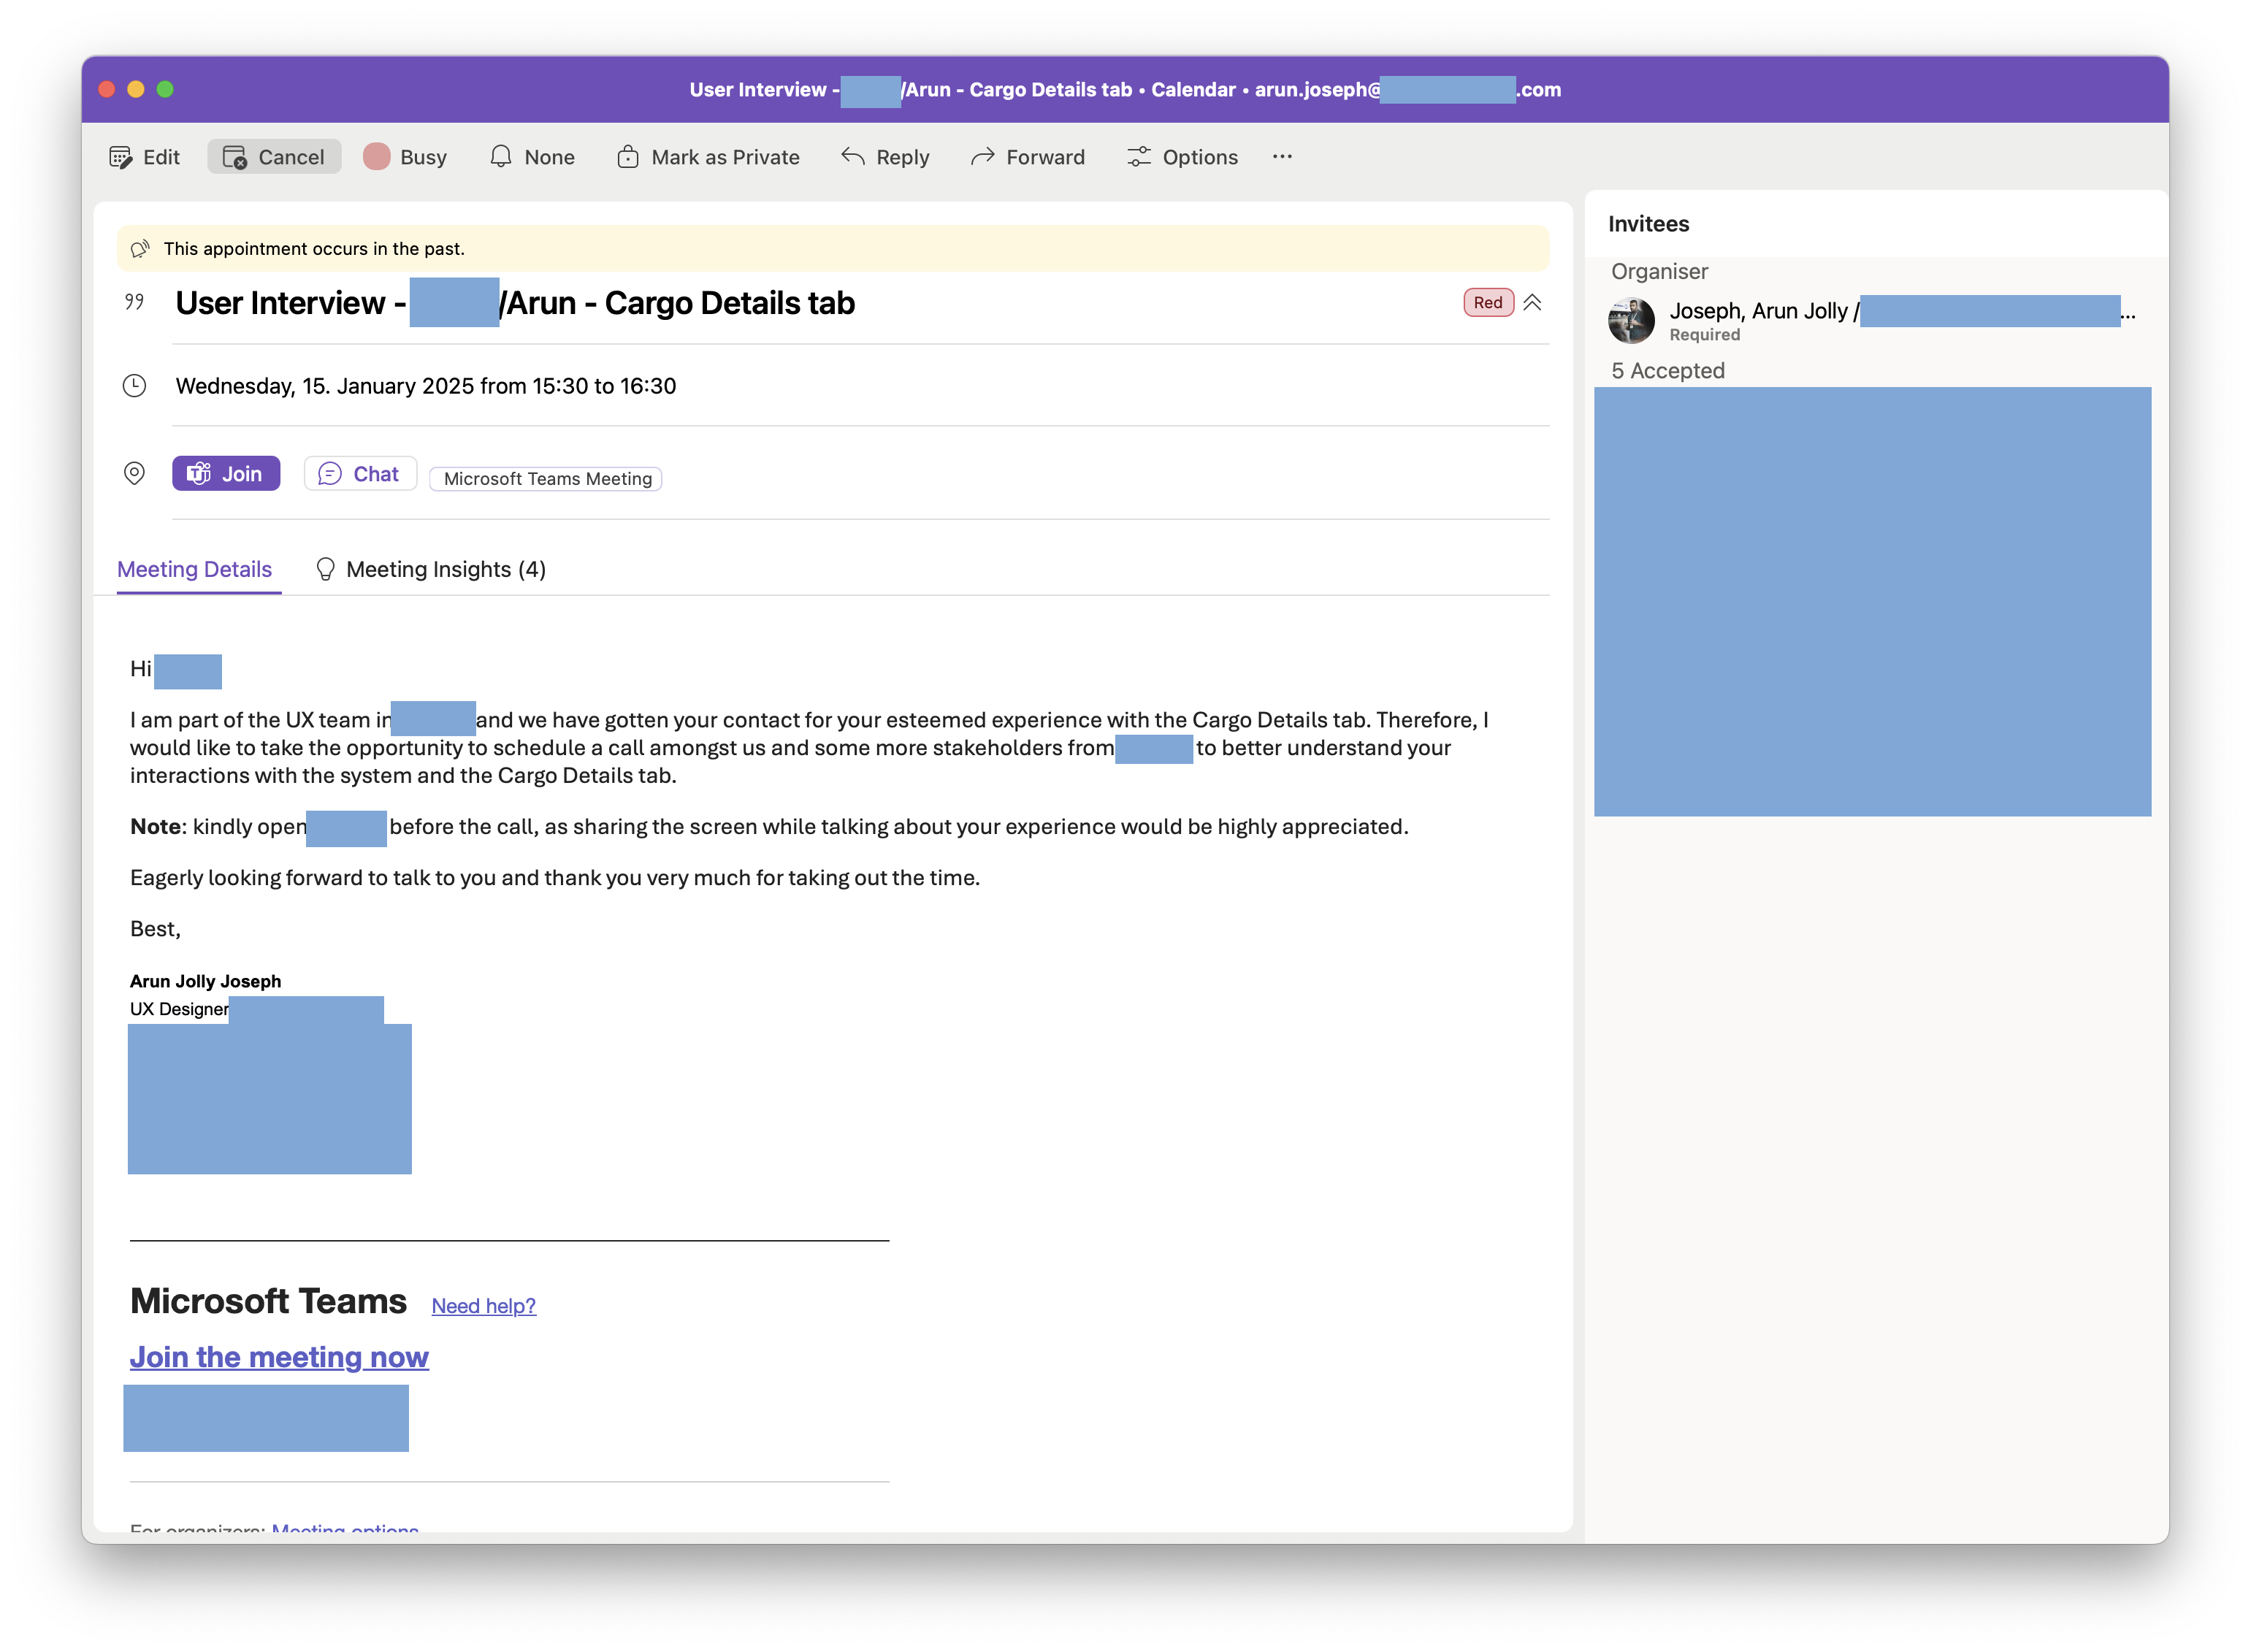Click the lock private icon

628,157
